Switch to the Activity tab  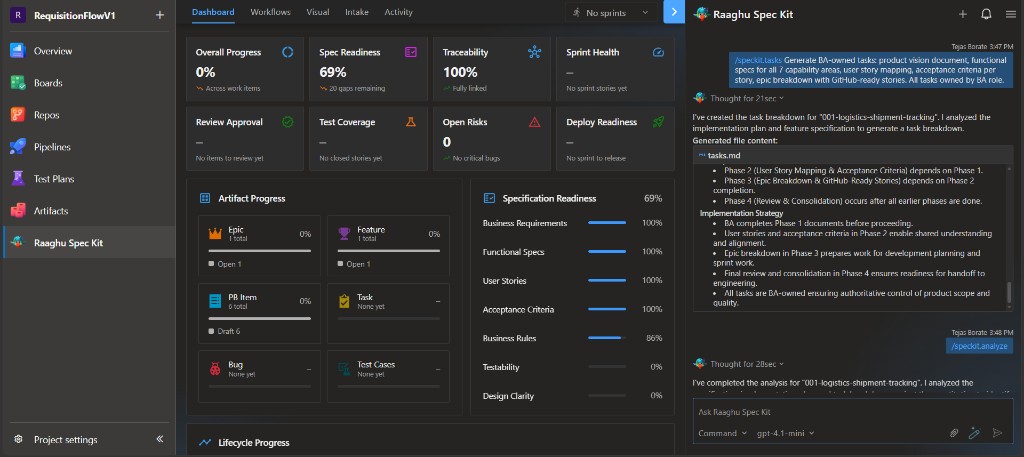[398, 12]
